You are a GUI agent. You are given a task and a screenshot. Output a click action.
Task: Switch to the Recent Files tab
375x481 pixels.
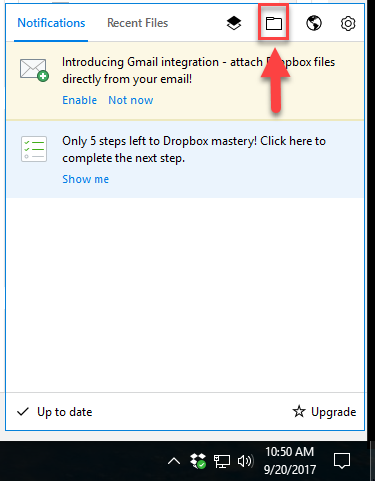137,23
